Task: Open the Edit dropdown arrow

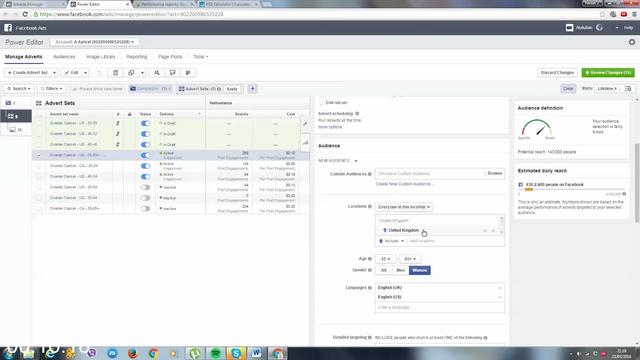Action: pyautogui.click(x=85, y=73)
